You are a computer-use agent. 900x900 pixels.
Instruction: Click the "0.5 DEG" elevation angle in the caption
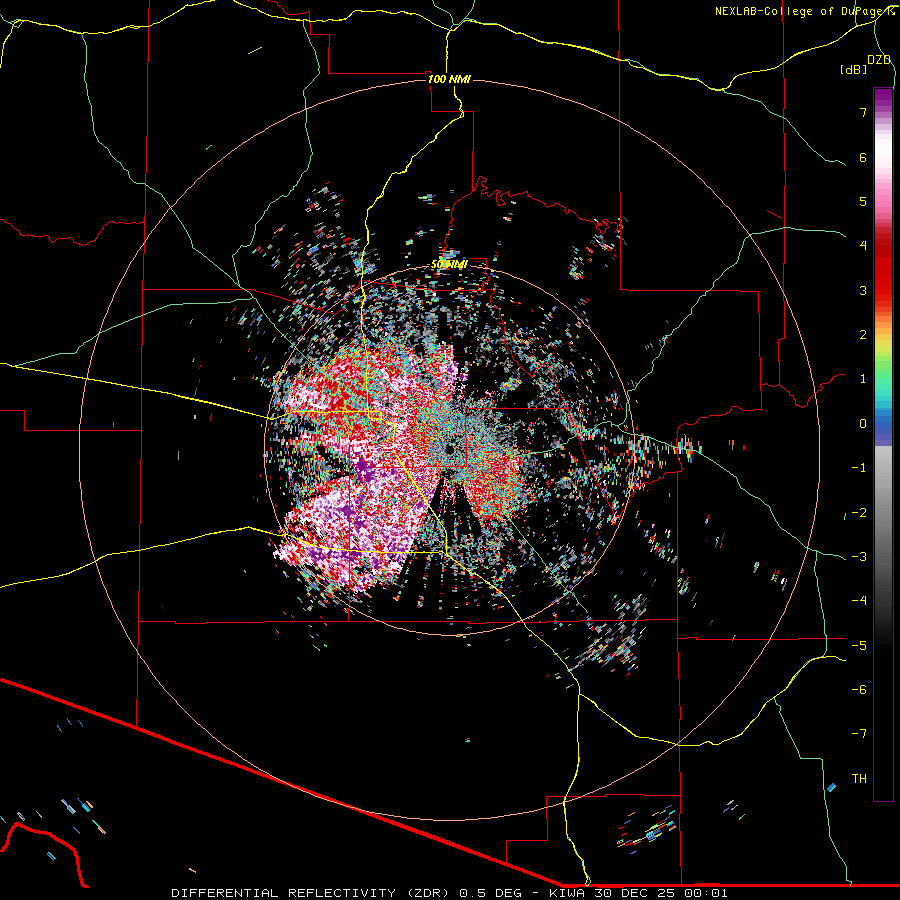[490, 893]
